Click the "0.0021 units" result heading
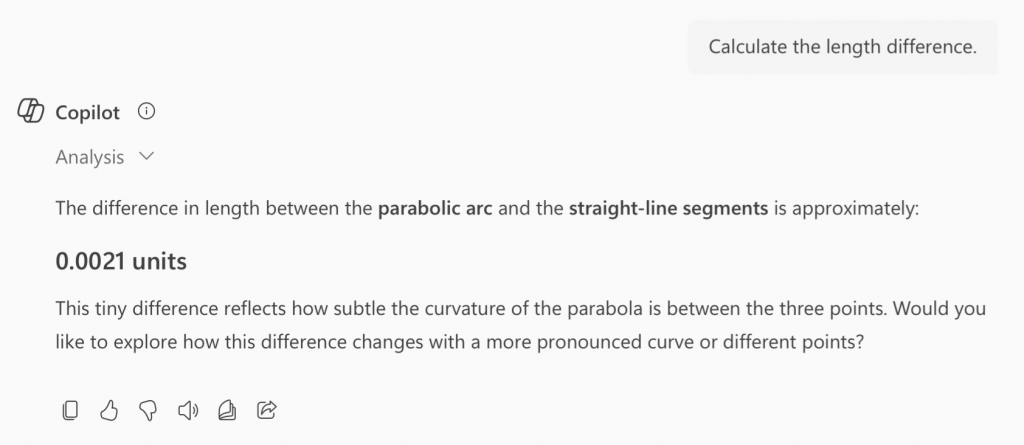The height and width of the screenshot is (445, 1024). point(121,262)
